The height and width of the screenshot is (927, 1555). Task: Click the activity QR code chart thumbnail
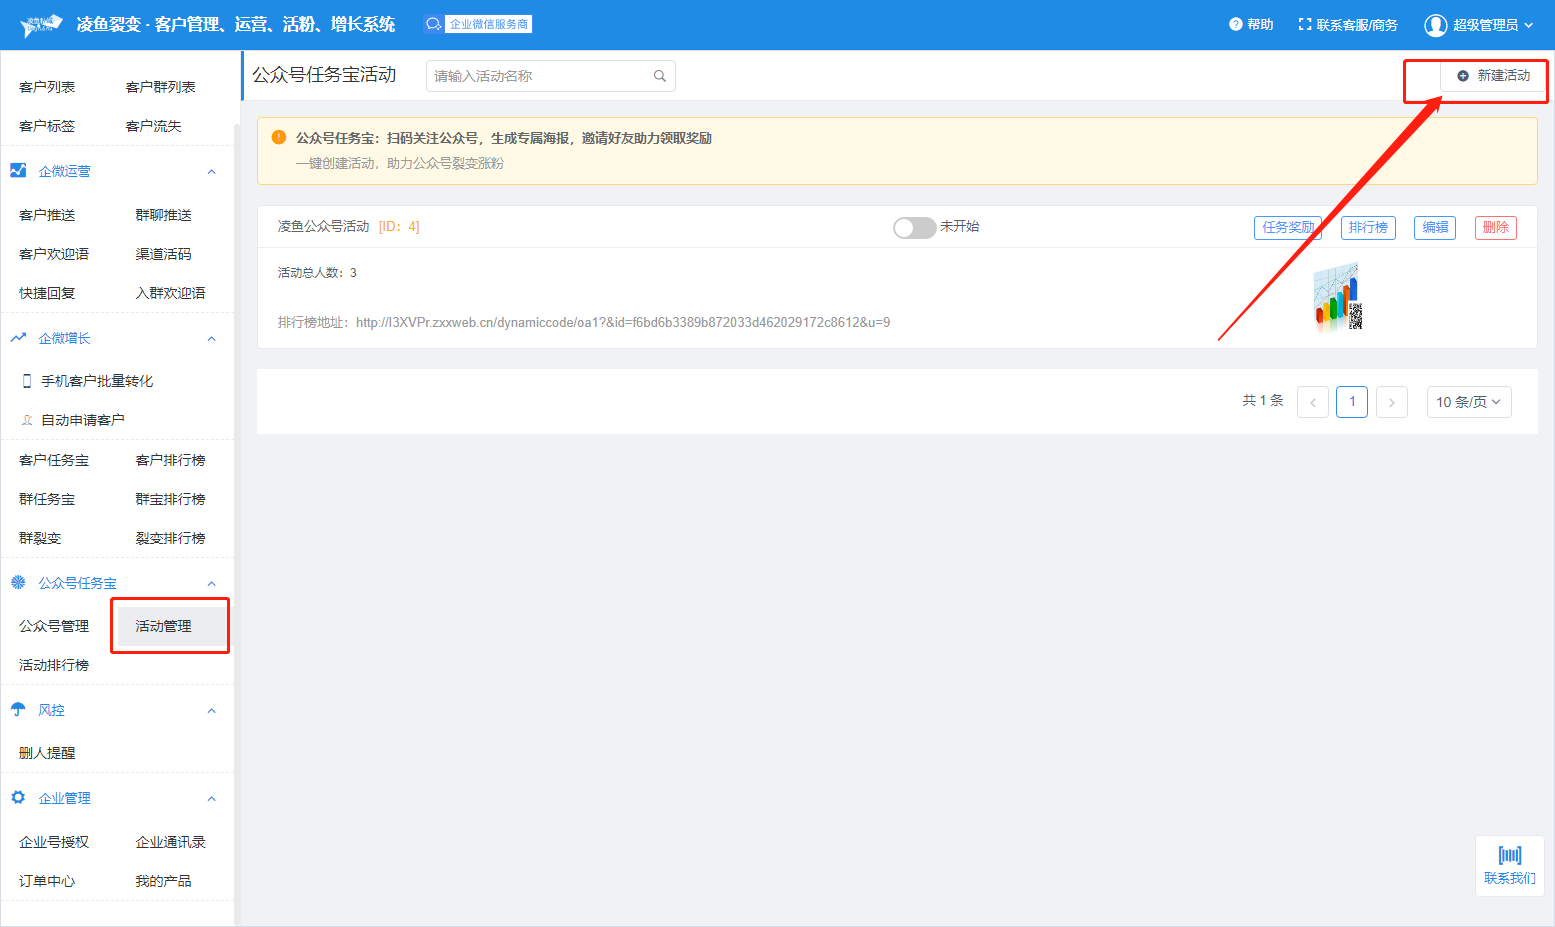click(x=1338, y=297)
